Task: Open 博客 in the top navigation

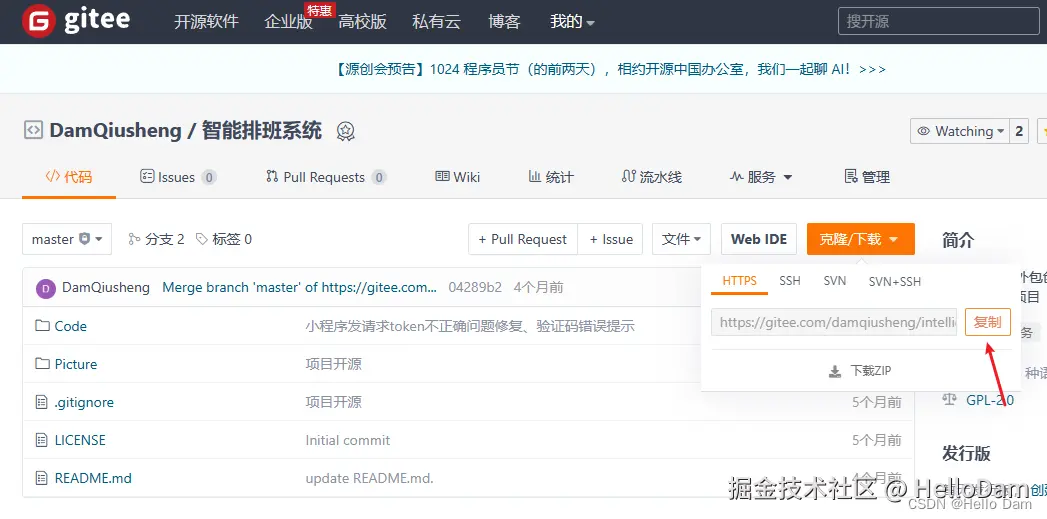Action: click(x=504, y=21)
